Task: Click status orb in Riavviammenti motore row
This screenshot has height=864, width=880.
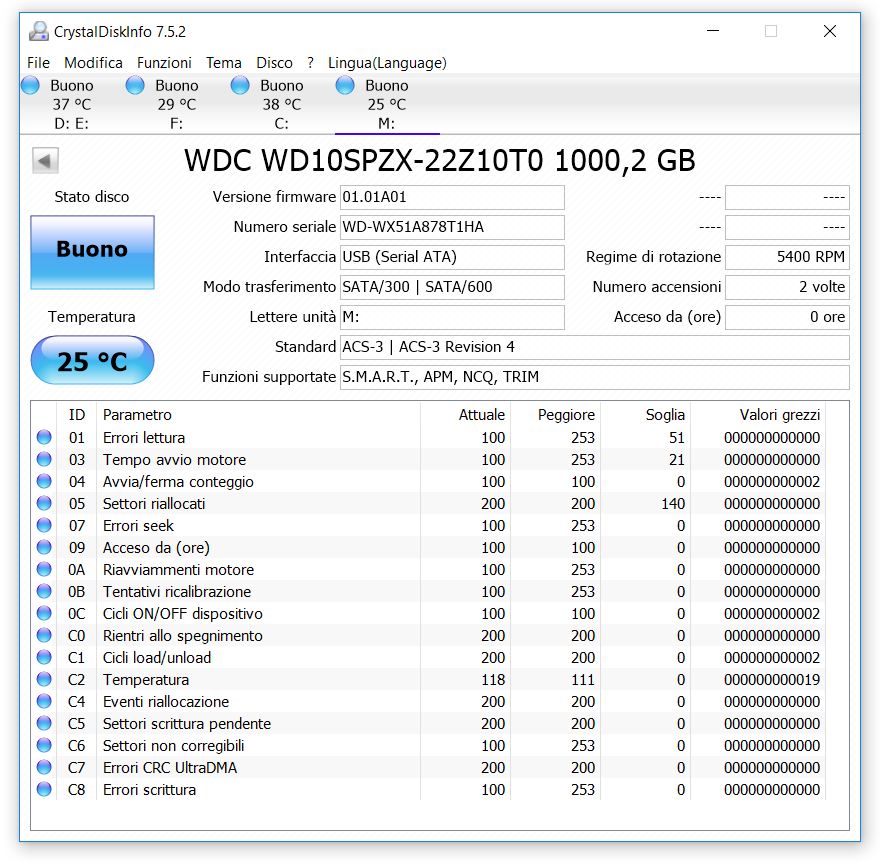Action: click(44, 569)
